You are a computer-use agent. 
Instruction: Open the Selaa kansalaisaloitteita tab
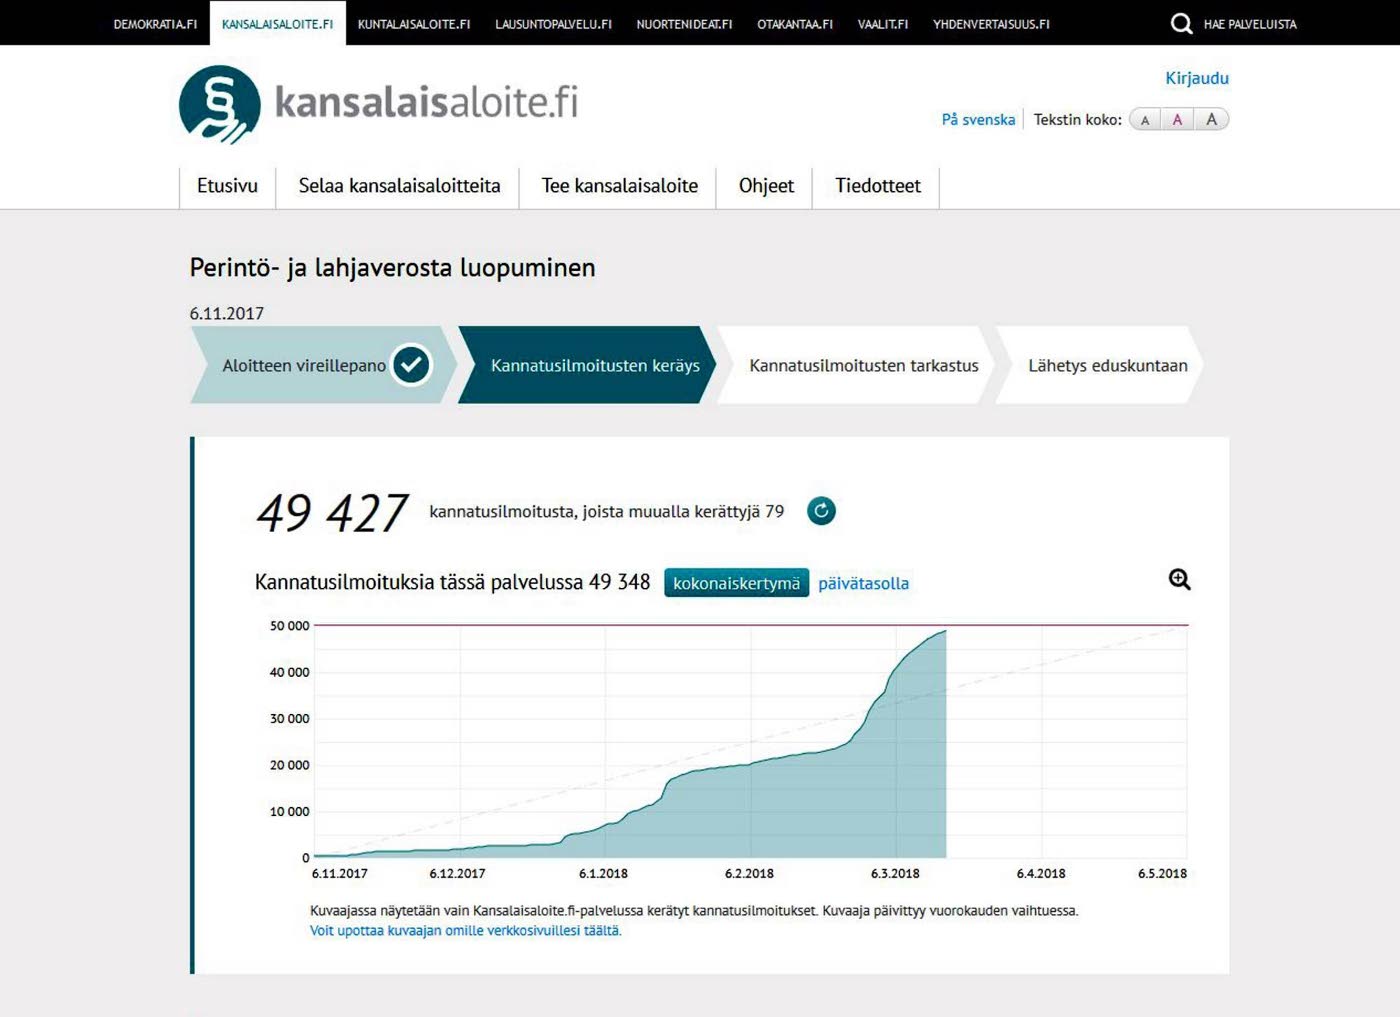click(399, 186)
